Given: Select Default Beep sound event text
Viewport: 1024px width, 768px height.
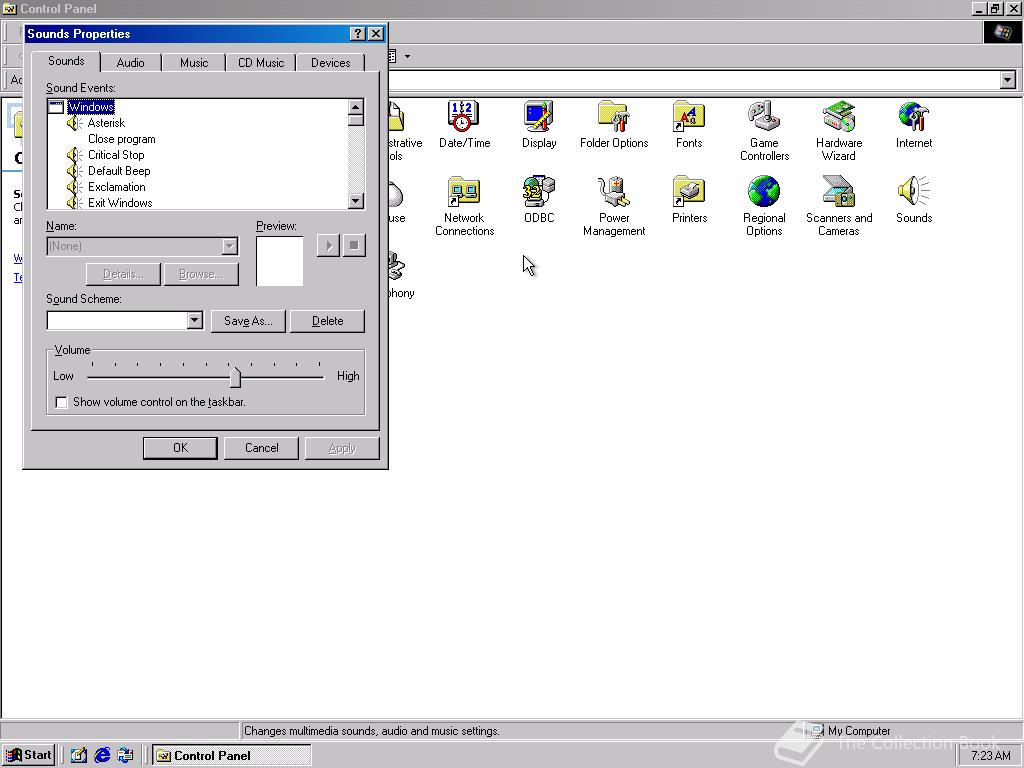Looking at the screenshot, I should point(119,171).
